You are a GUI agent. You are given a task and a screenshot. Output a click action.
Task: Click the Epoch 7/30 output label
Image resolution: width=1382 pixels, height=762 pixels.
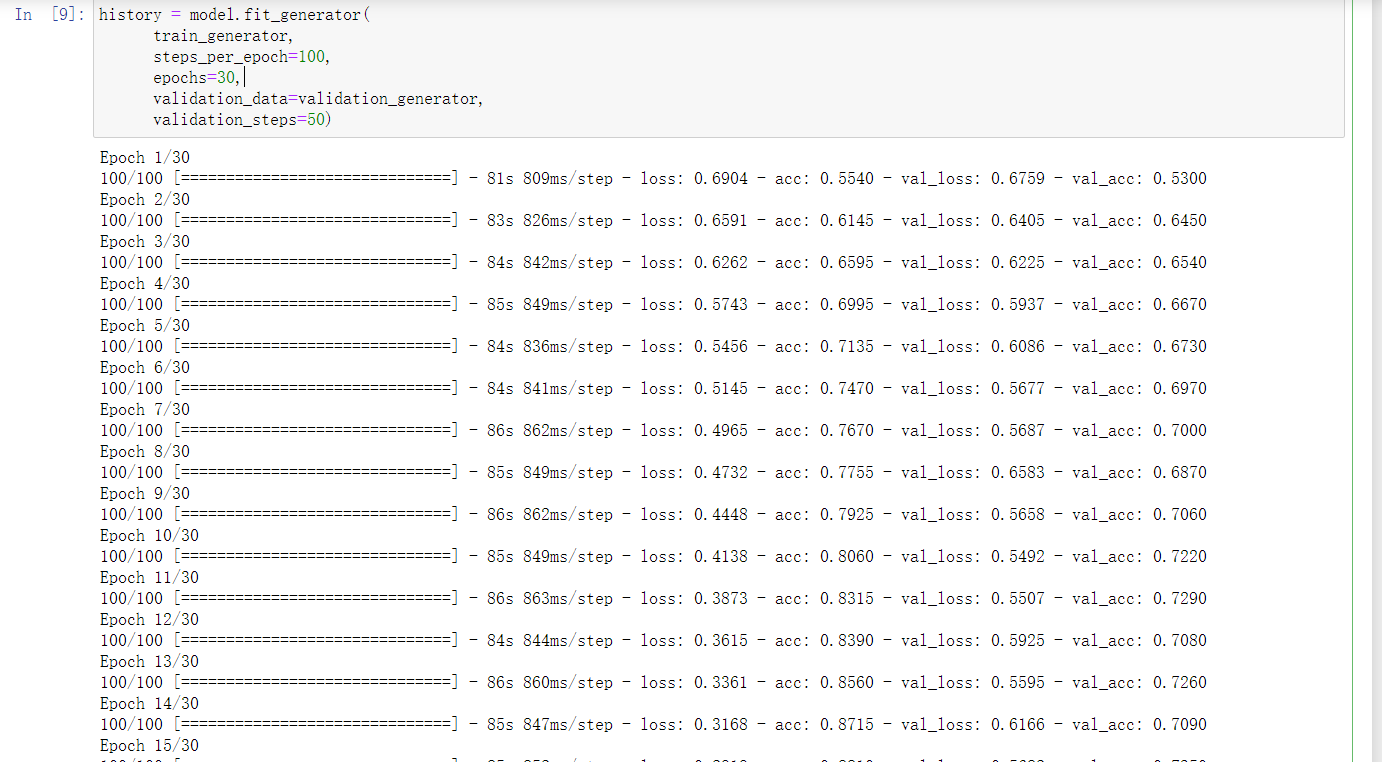tap(145, 410)
